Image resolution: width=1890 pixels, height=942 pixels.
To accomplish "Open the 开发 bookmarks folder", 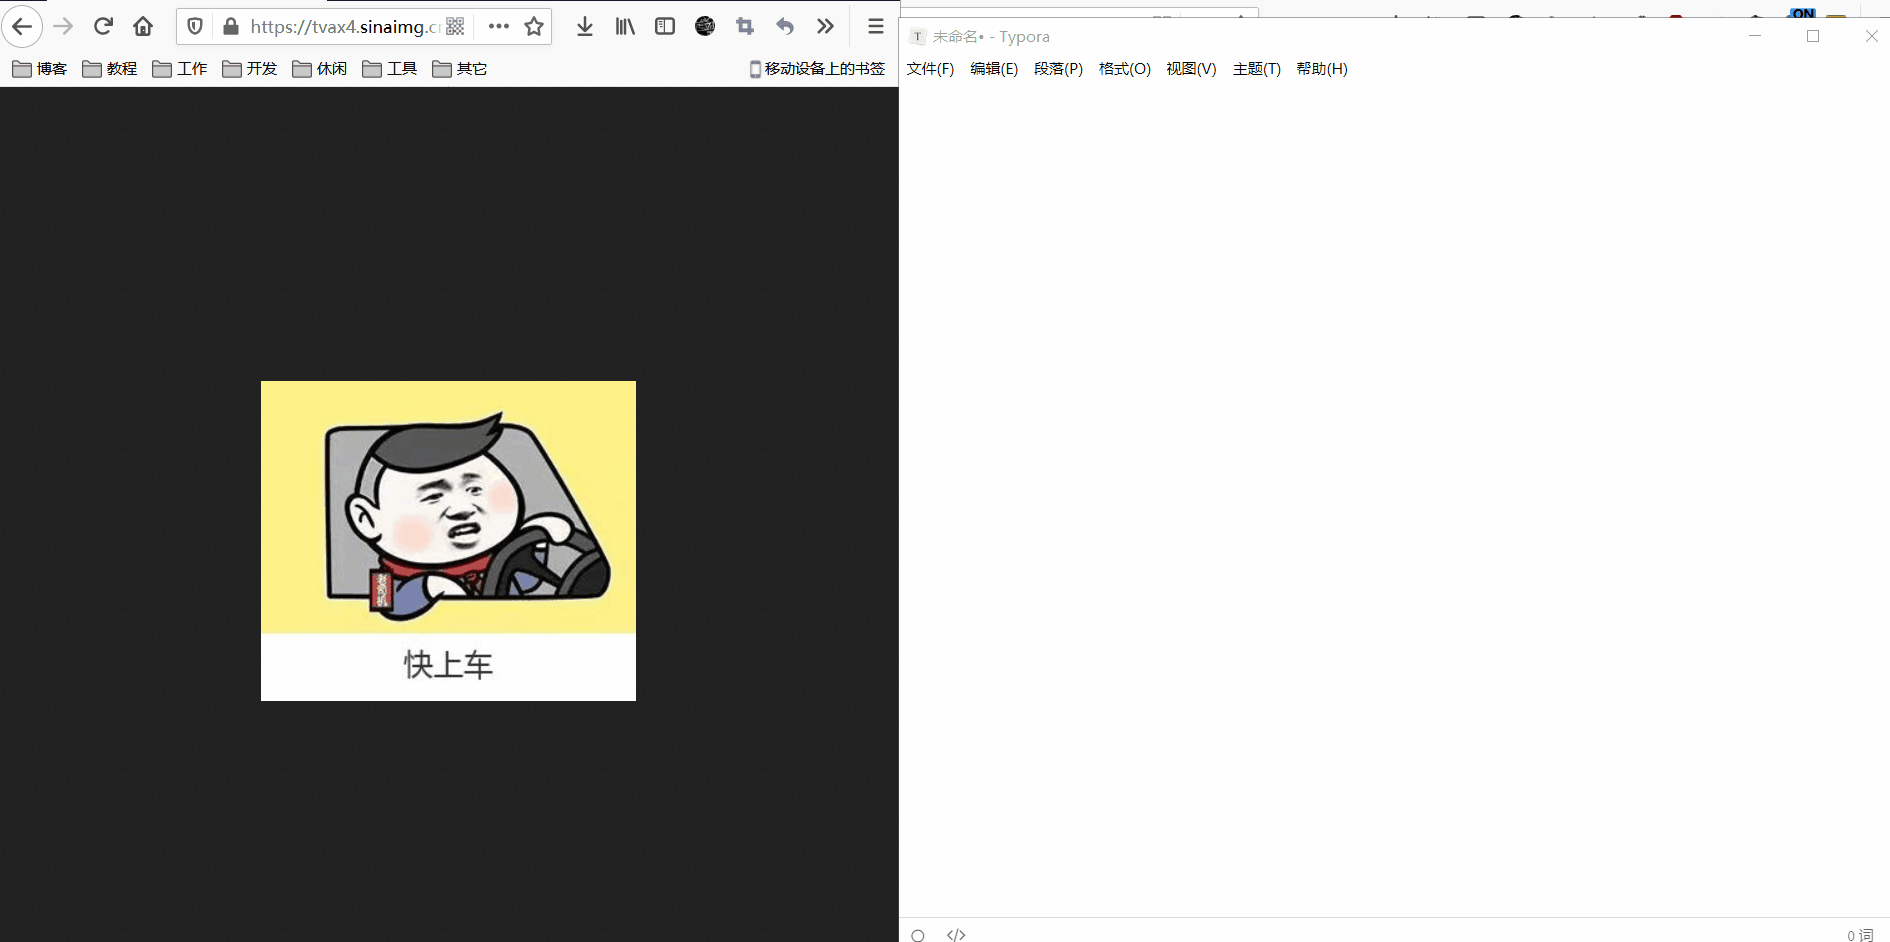I will [249, 68].
